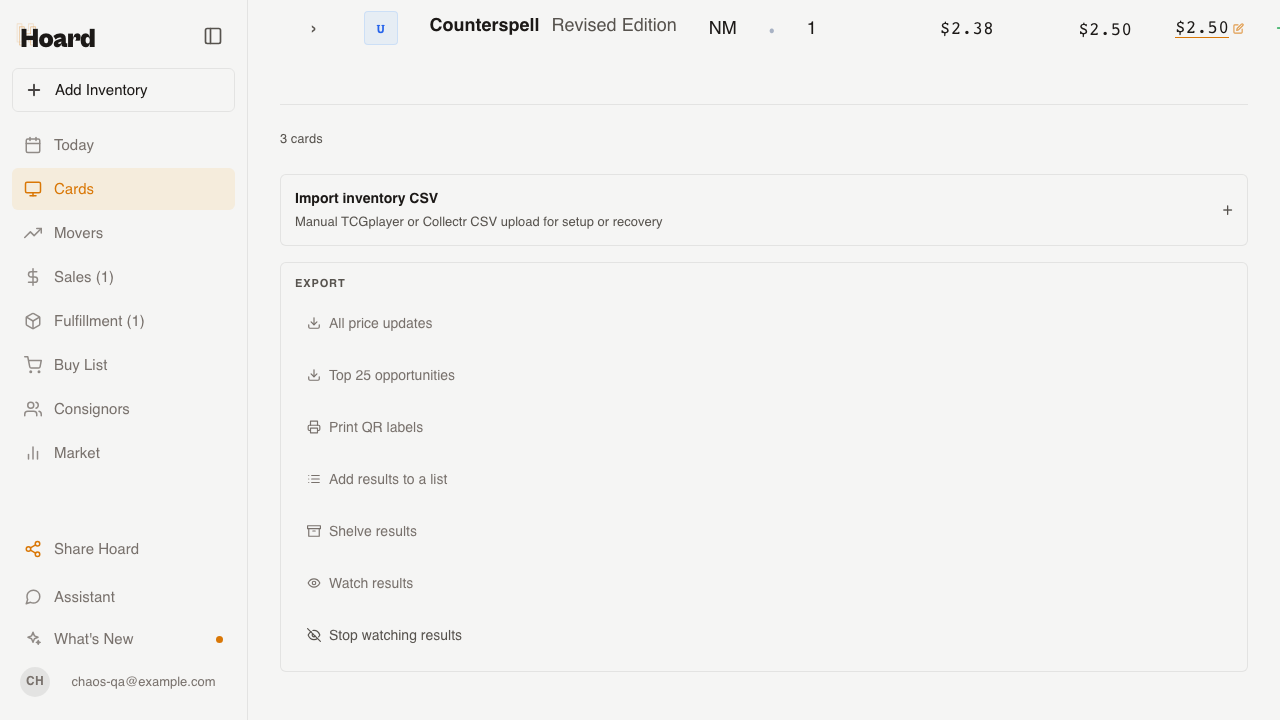Open the Assistant
The image size is (1280, 720).
click(x=123, y=597)
